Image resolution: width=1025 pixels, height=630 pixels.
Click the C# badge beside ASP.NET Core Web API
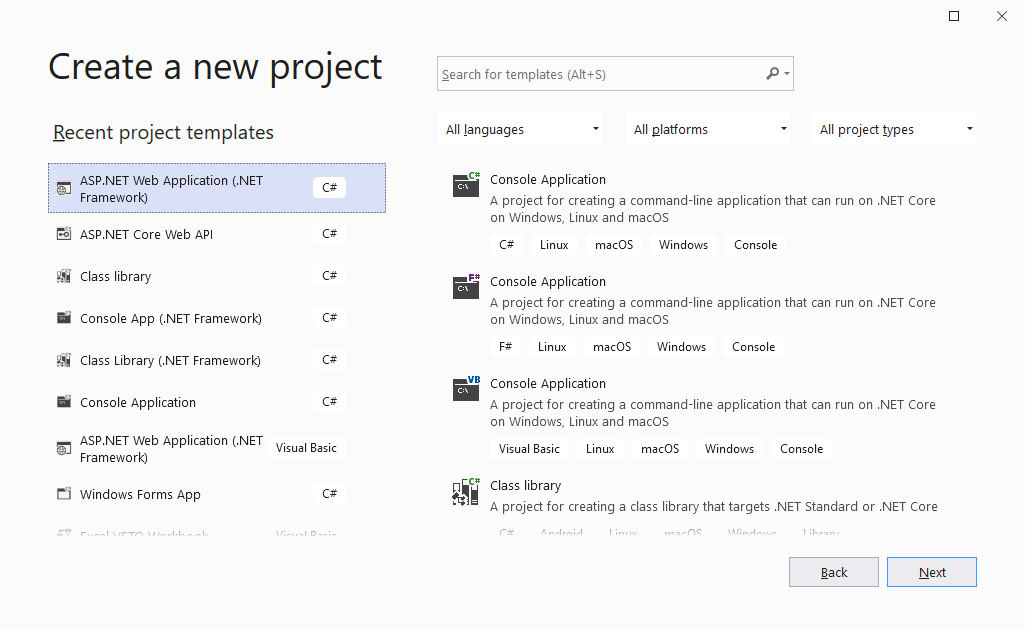(x=329, y=233)
